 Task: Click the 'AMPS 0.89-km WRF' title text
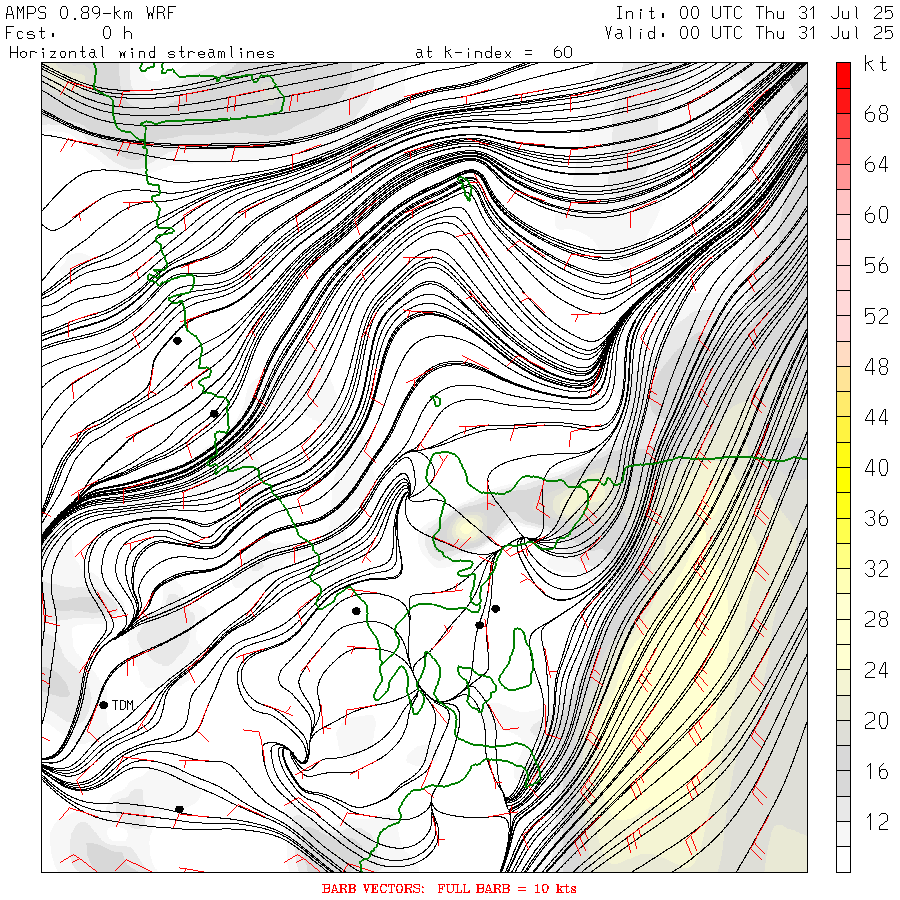(90, 12)
